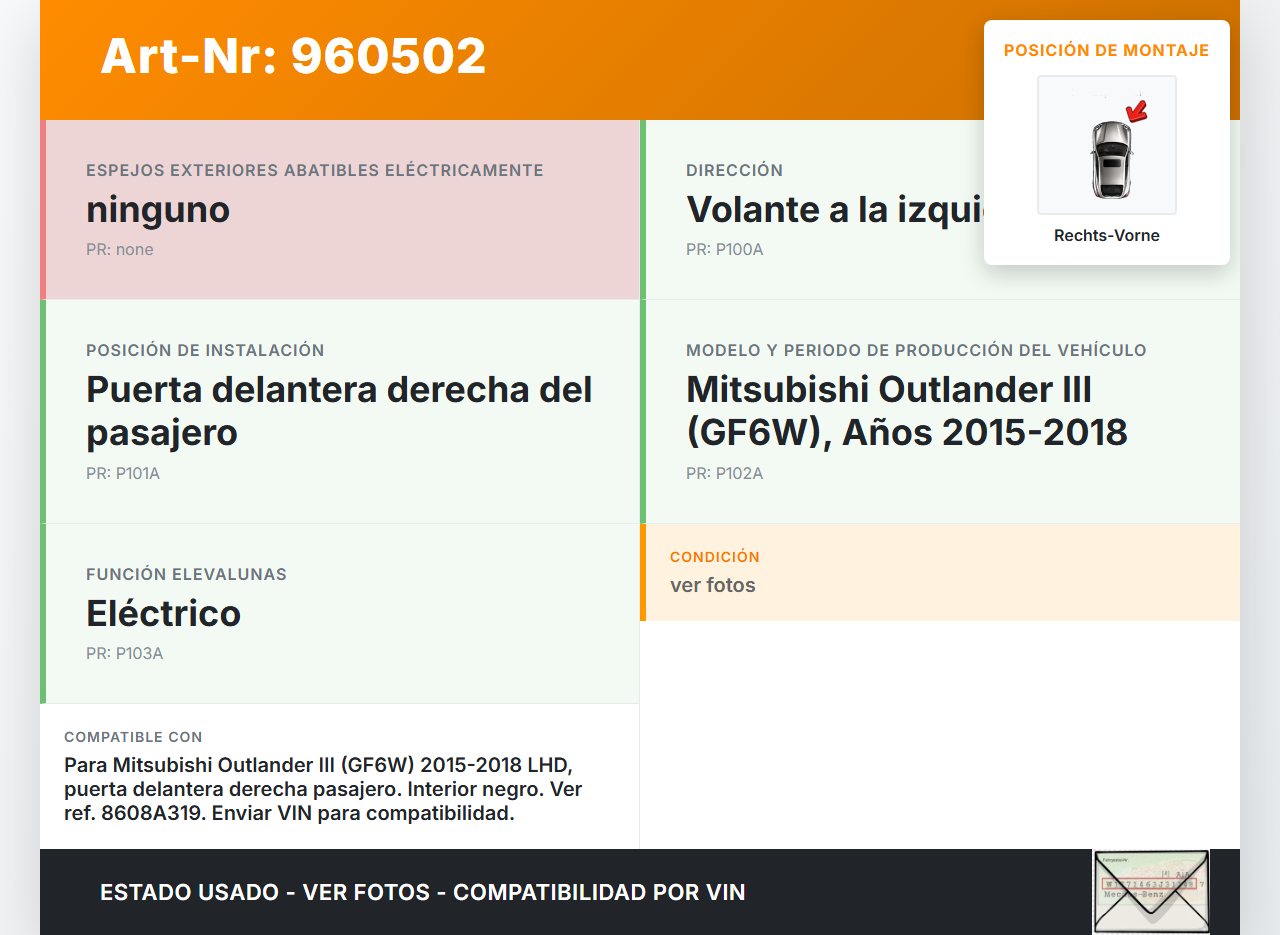
Task: Click the 'PR: P101A' code
Action: (x=123, y=473)
